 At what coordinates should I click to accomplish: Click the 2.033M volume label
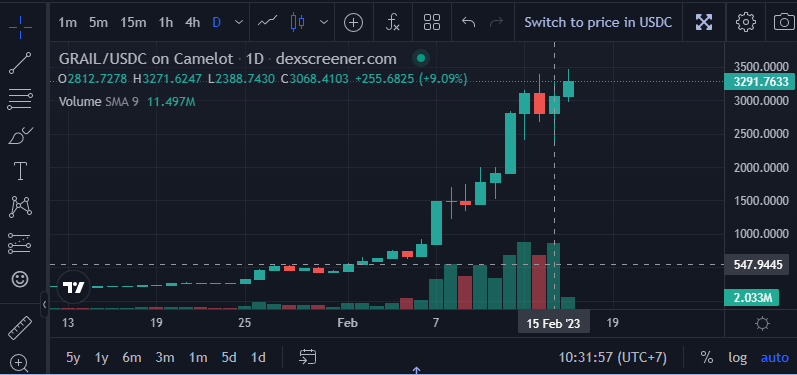751,298
